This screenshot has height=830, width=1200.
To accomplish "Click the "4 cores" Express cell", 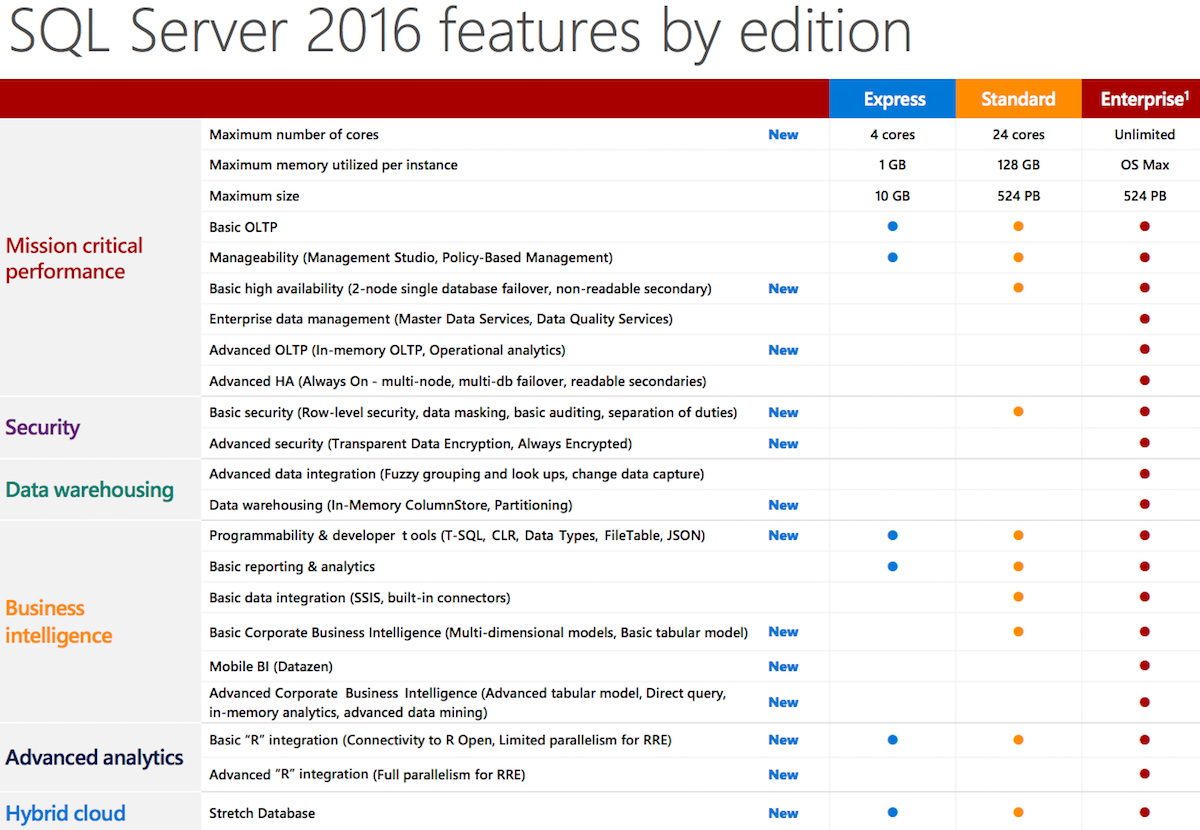I will (893, 134).
